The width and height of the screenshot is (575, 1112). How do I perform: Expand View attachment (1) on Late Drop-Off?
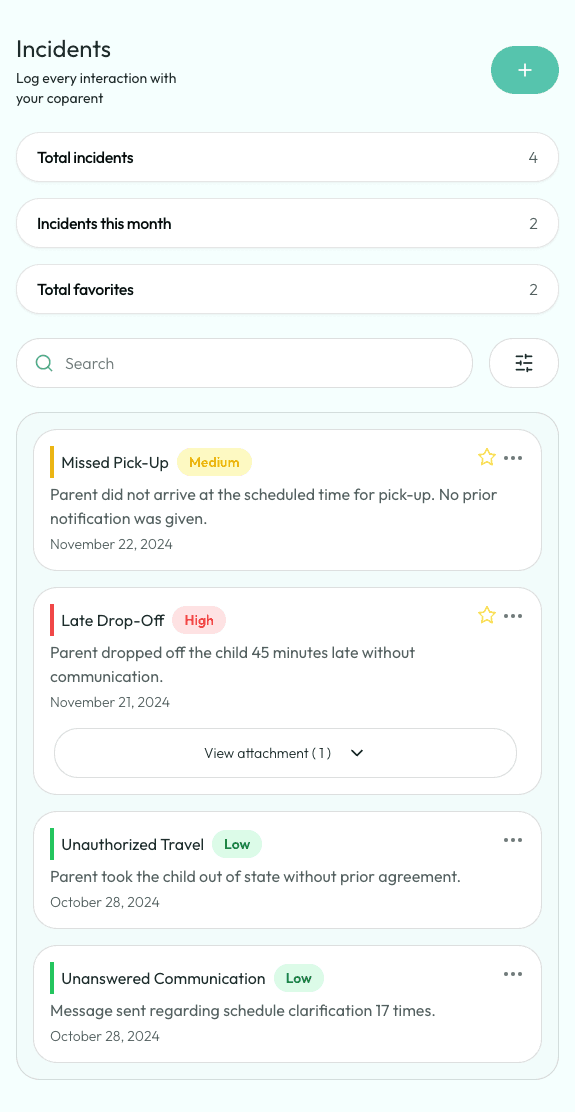285,753
